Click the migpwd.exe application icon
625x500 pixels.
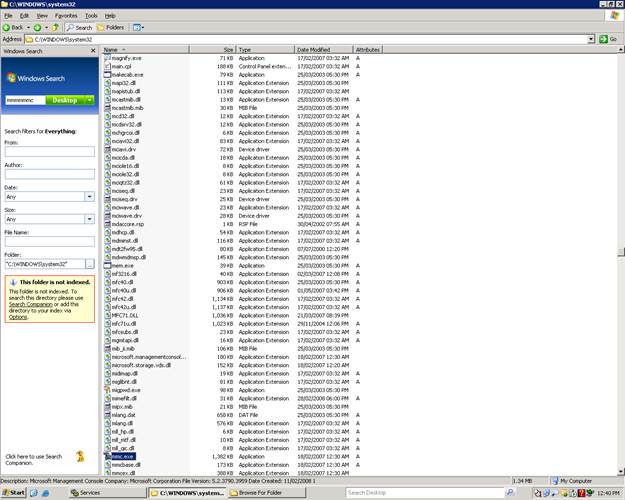tap(107, 390)
